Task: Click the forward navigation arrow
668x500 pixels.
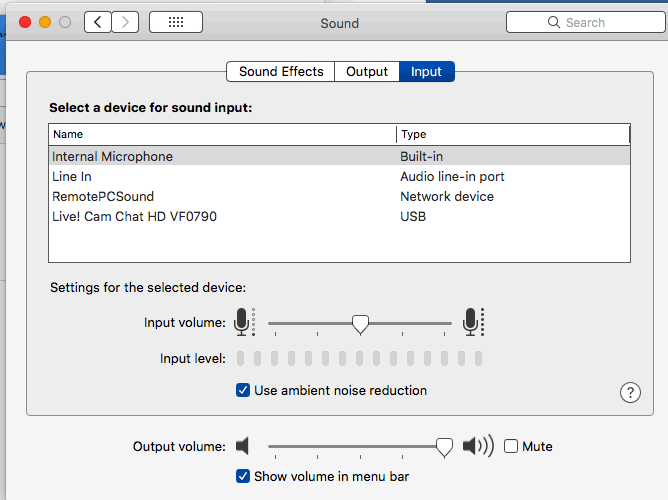Action: pyautogui.click(x=126, y=22)
